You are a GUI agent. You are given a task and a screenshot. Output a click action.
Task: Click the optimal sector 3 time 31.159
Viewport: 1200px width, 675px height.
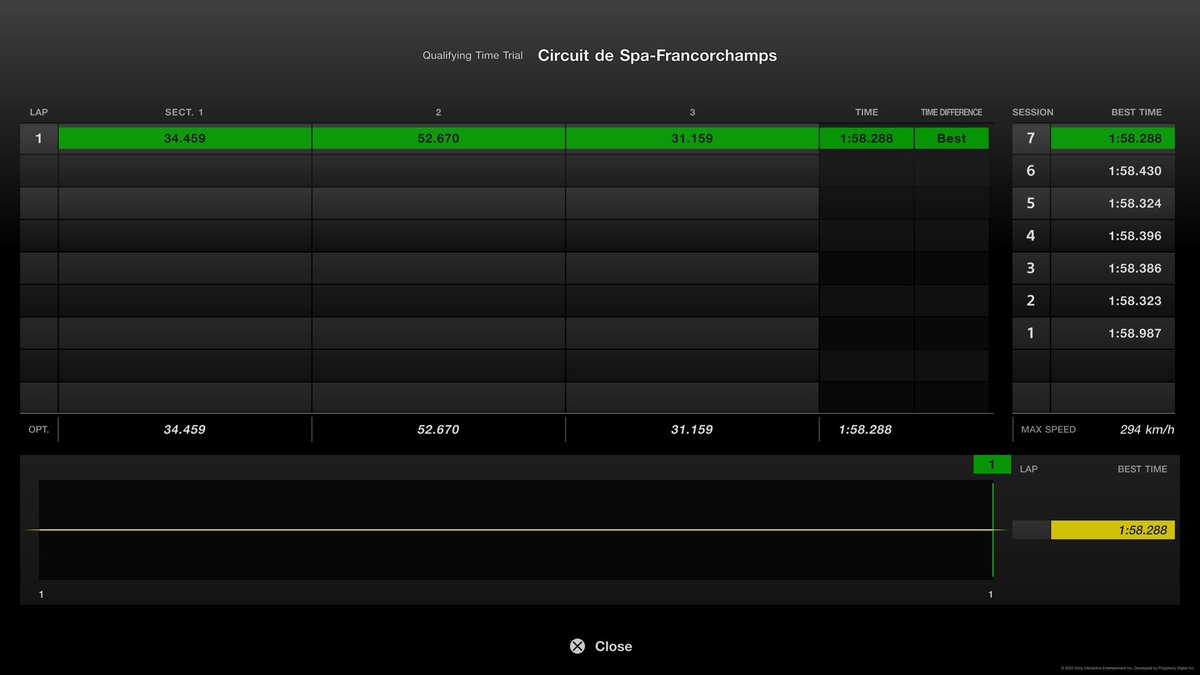[x=692, y=429]
